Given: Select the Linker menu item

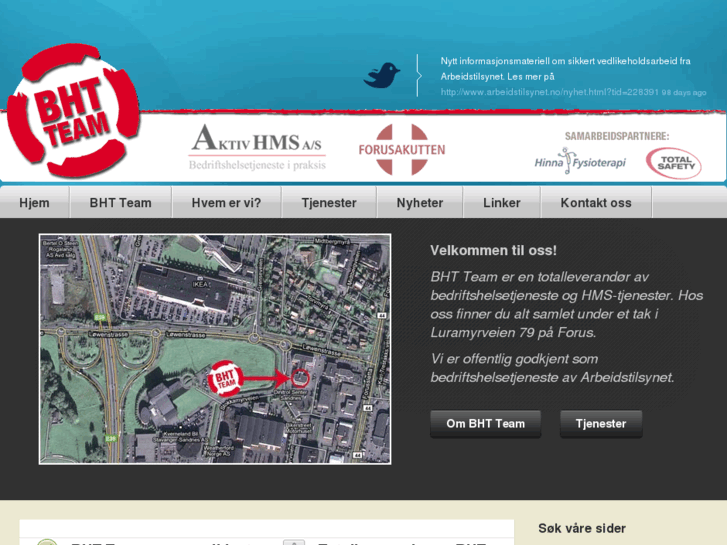Looking at the screenshot, I should coord(502,203).
